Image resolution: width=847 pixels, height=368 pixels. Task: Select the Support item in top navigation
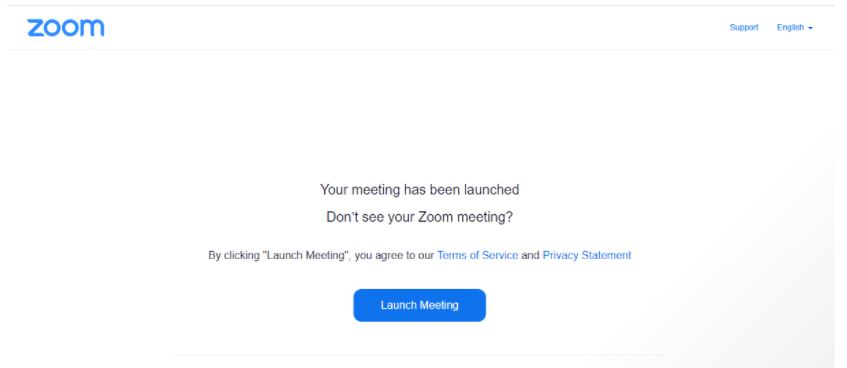[744, 27]
